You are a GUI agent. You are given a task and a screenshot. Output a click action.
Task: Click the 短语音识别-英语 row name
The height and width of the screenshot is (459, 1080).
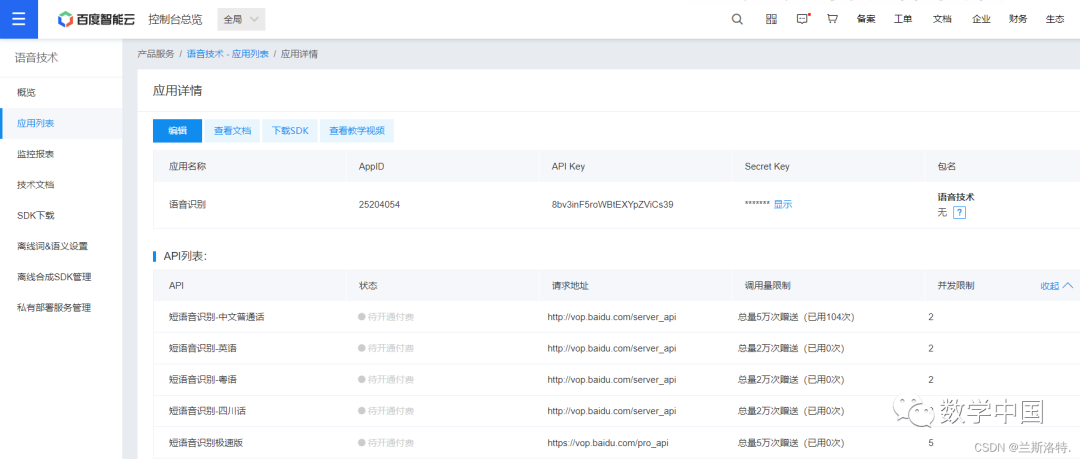[x=202, y=349]
